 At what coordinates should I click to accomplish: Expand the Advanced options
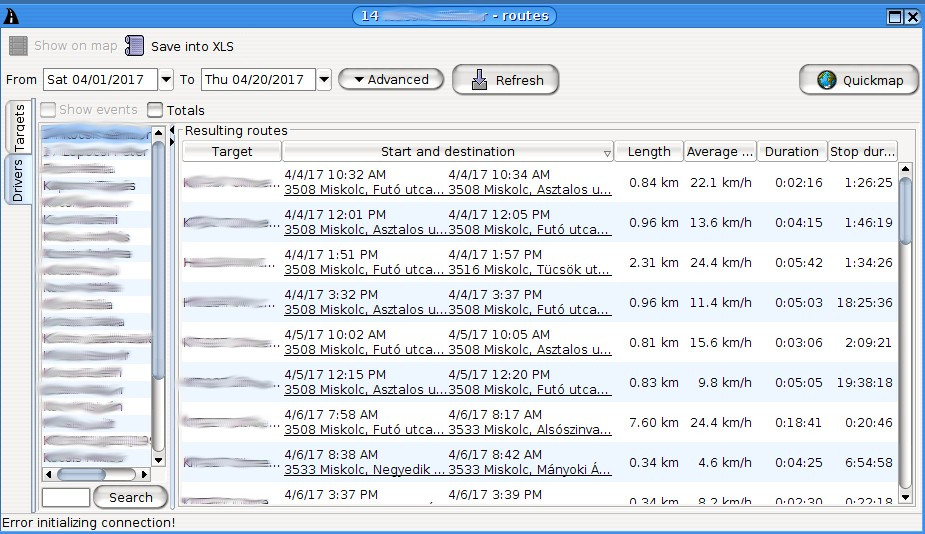(391, 80)
